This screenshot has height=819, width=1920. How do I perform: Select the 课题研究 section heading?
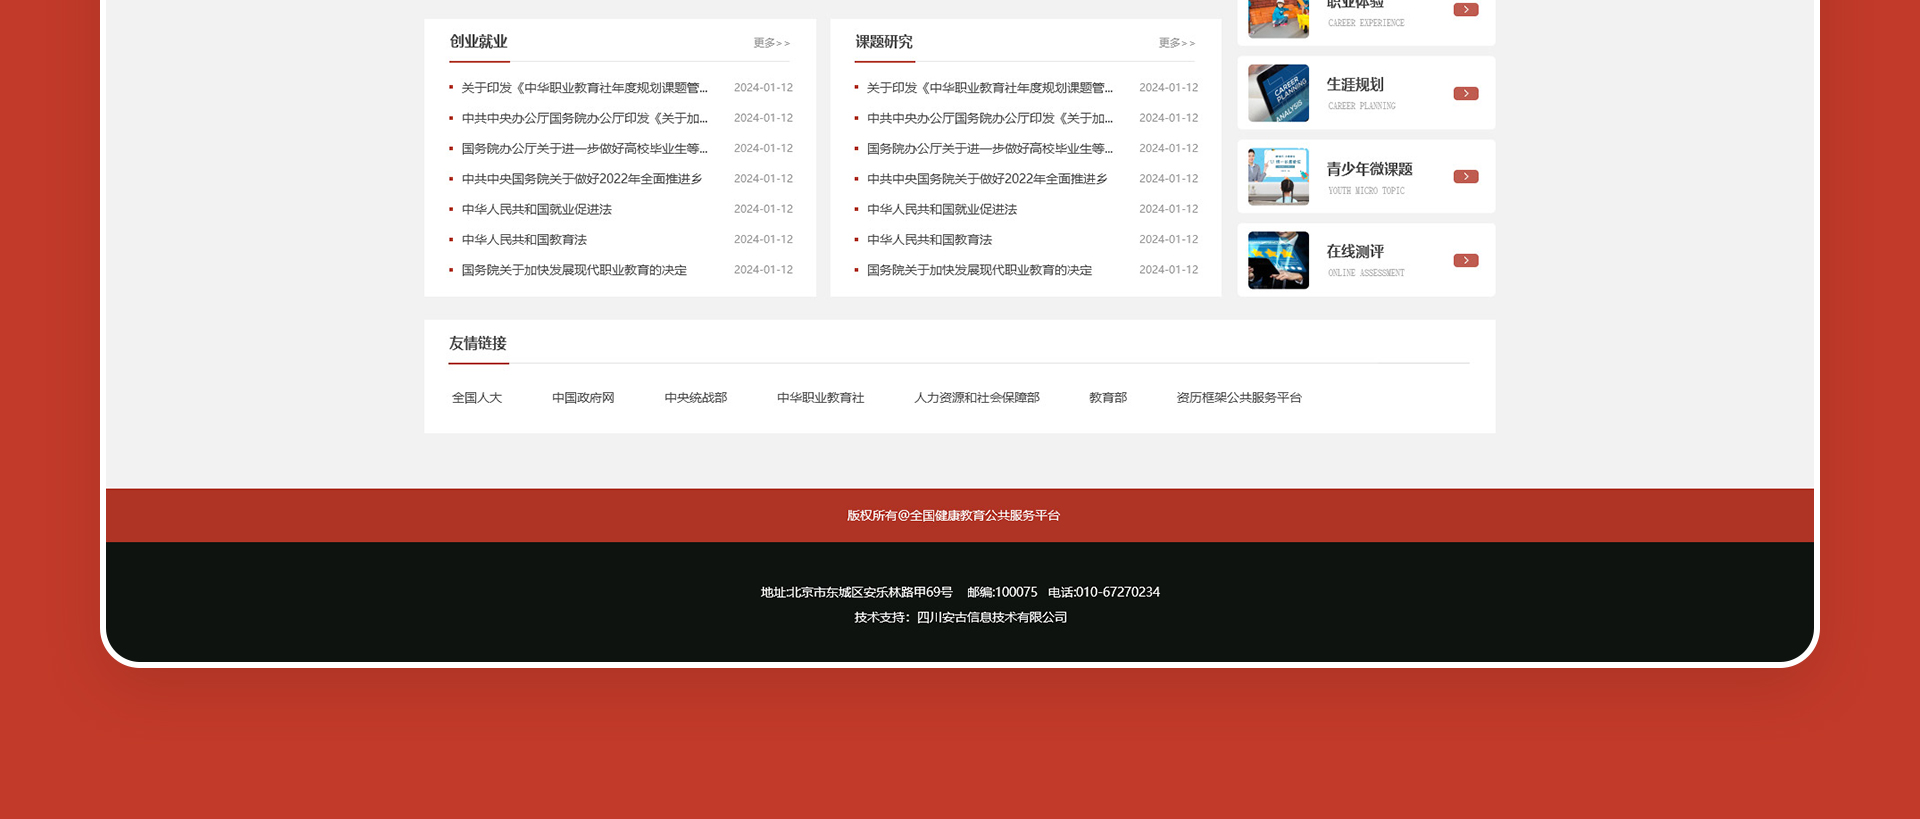click(x=883, y=42)
